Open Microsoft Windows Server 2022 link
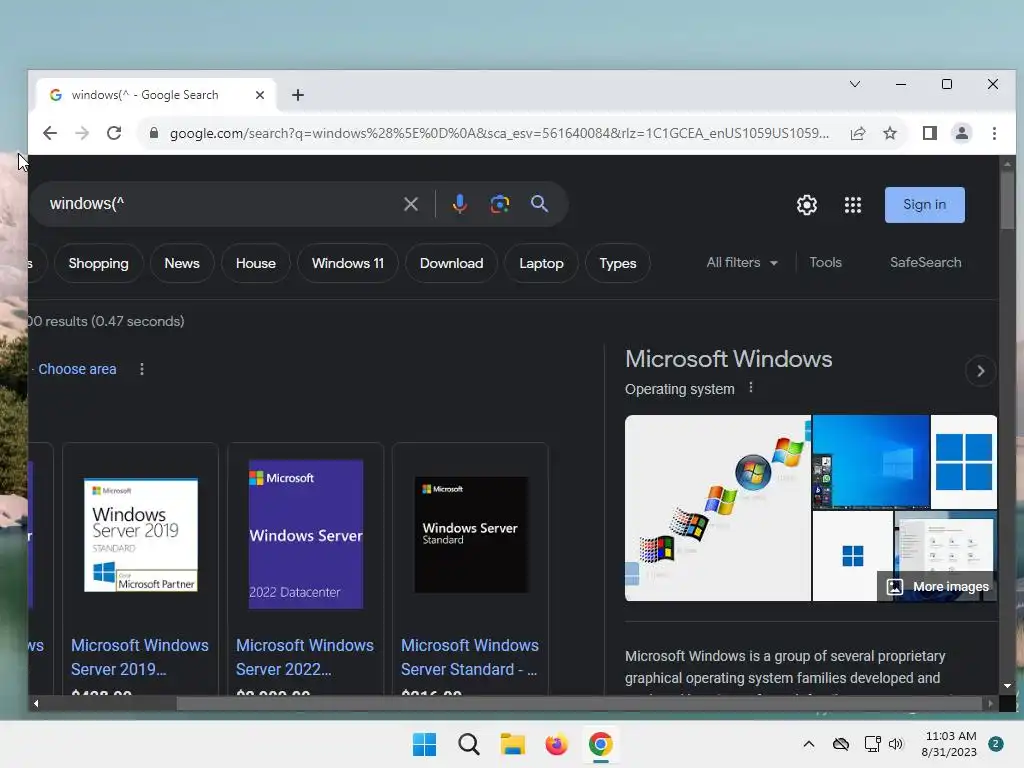 pyautogui.click(x=305, y=657)
